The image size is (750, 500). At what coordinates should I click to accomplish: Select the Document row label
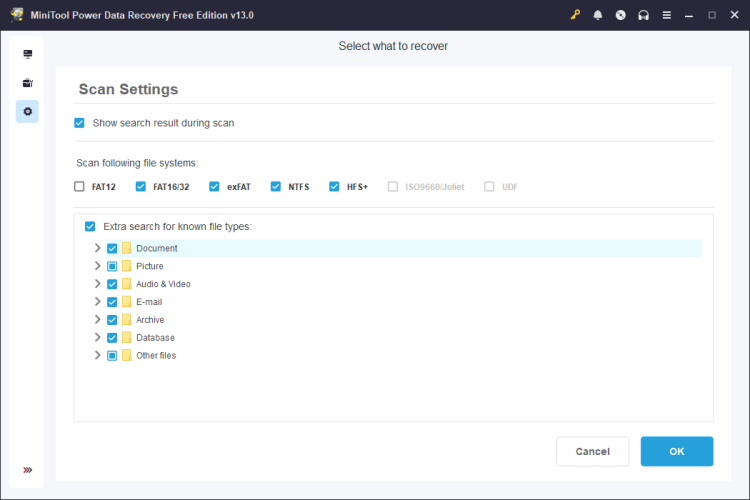156,248
